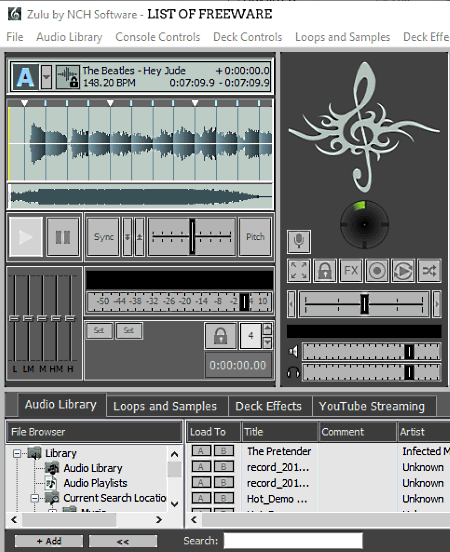Viewport: 450px width, 552px height.
Task: Click the << collapse button
Action: pyautogui.click(x=123, y=541)
